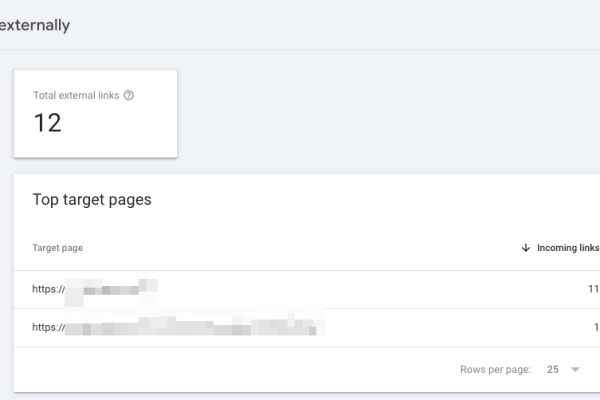This screenshot has width=600, height=400.
Task: Expand the Rows per page dropdown arrow
Action: coord(575,369)
